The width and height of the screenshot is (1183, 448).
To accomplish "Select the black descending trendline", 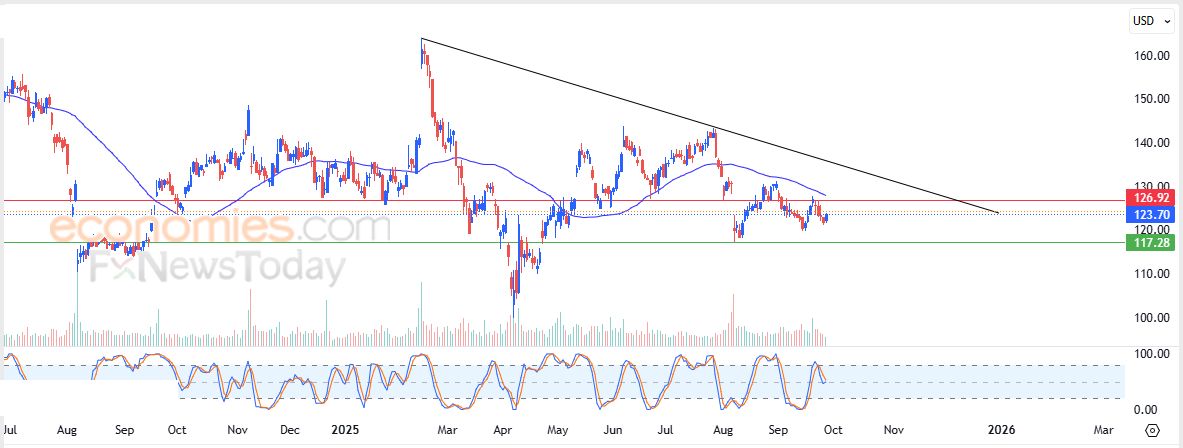I will pyautogui.click(x=709, y=126).
